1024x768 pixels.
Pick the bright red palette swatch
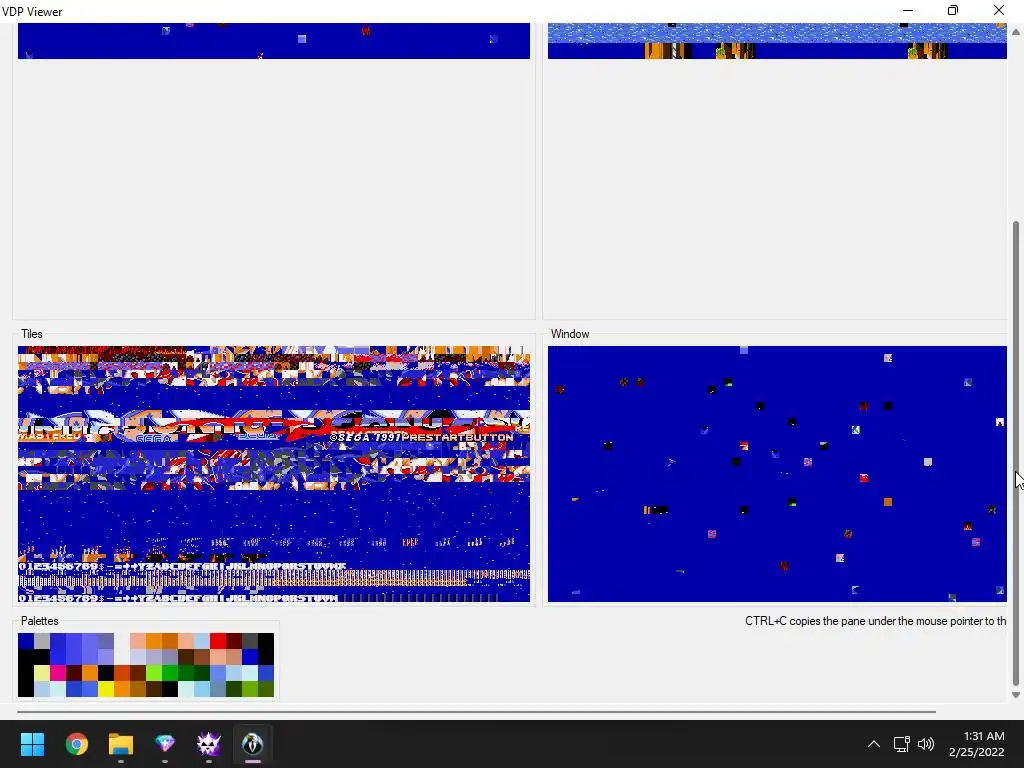pos(218,641)
